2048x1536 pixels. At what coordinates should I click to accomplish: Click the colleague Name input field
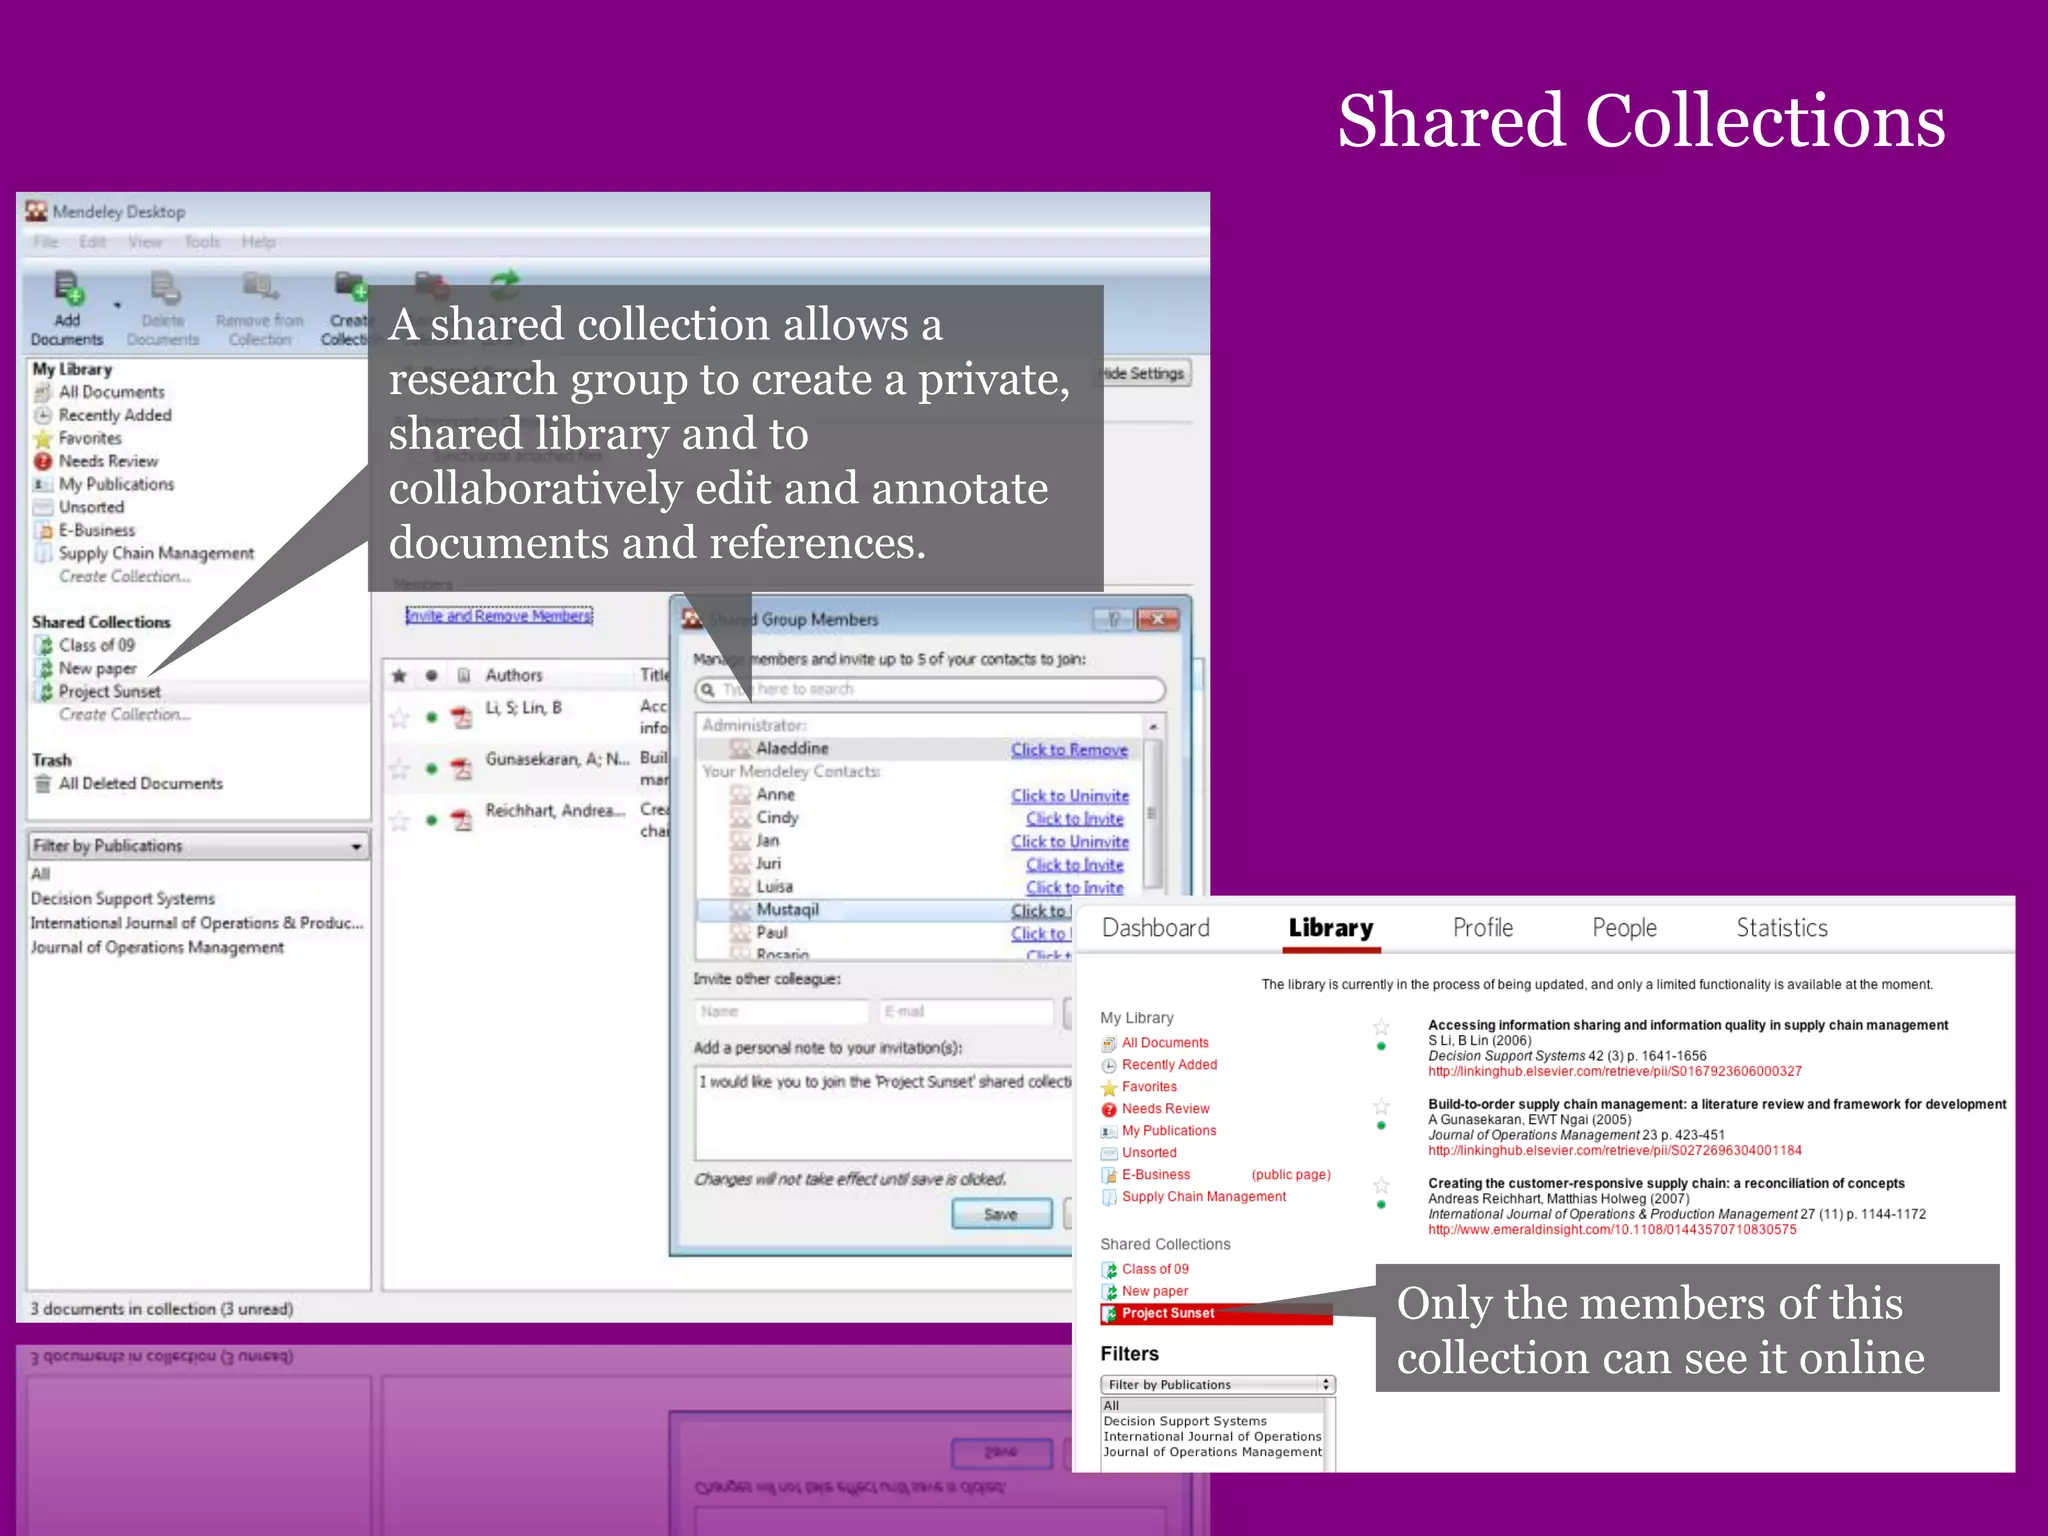coord(781,1012)
